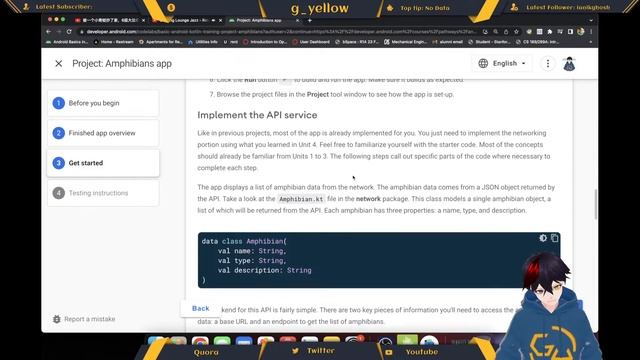Select step 3 Get started
The width and height of the screenshot is (640, 360).
[x=103, y=163]
